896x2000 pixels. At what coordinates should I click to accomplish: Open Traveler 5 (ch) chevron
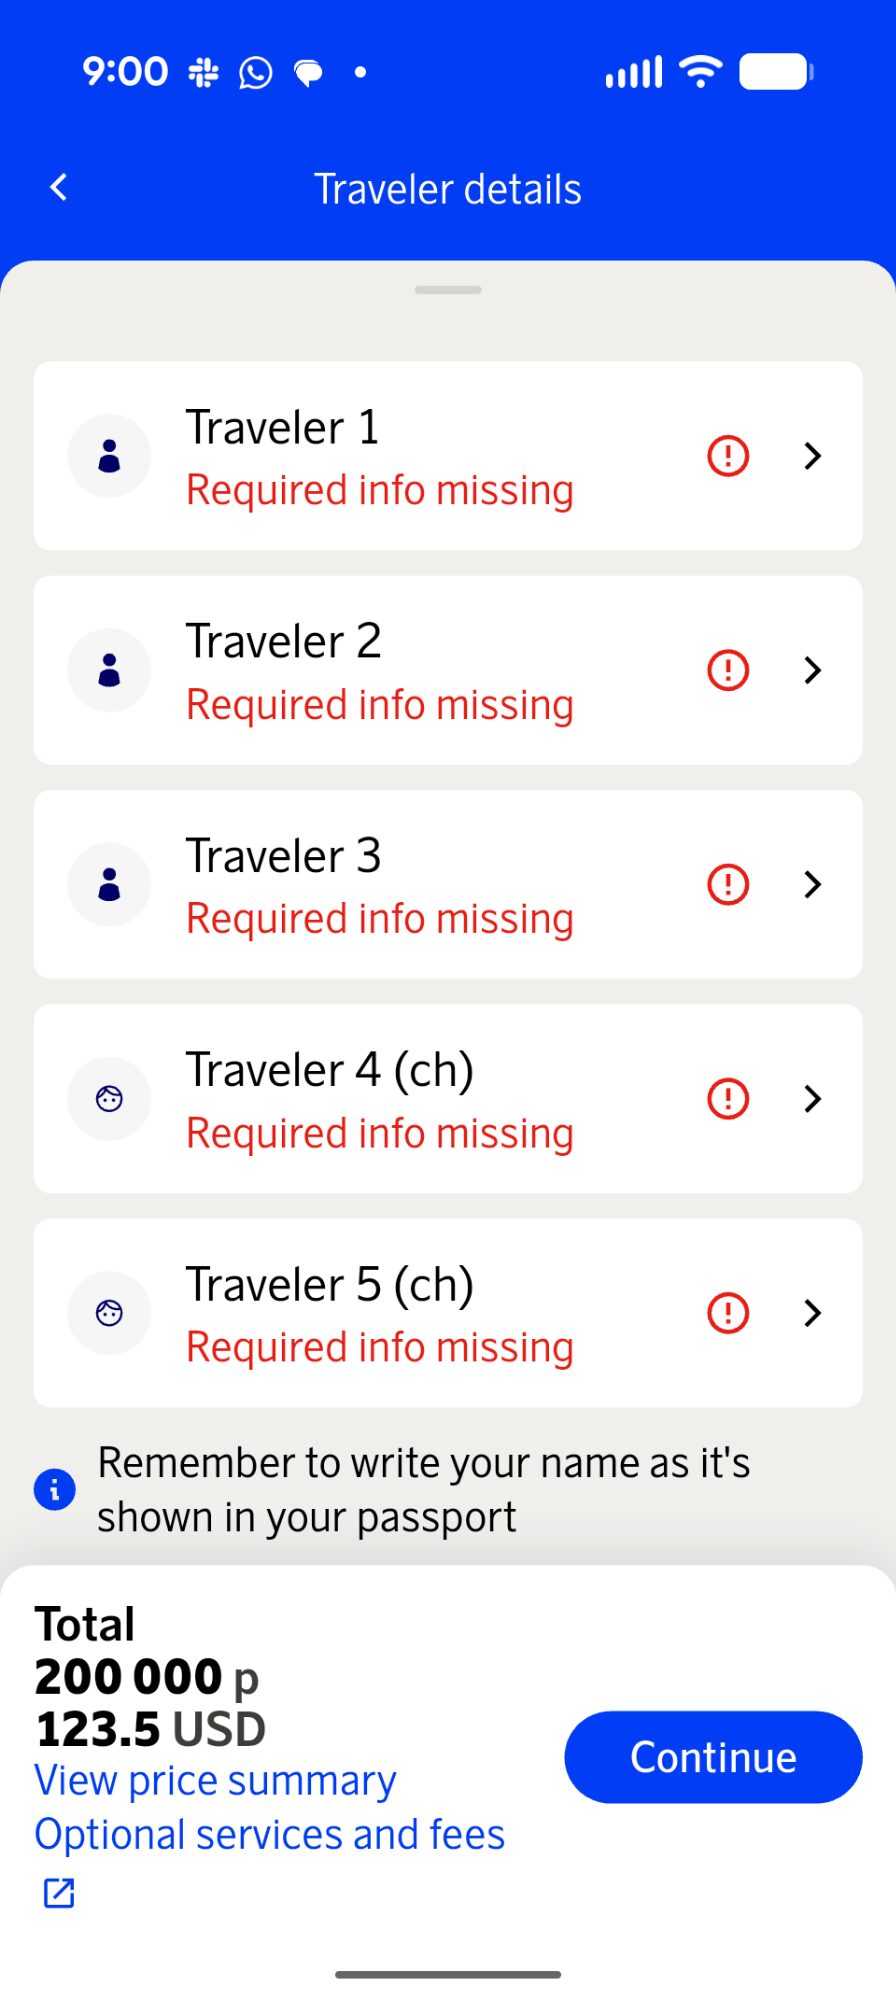(x=813, y=1313)
